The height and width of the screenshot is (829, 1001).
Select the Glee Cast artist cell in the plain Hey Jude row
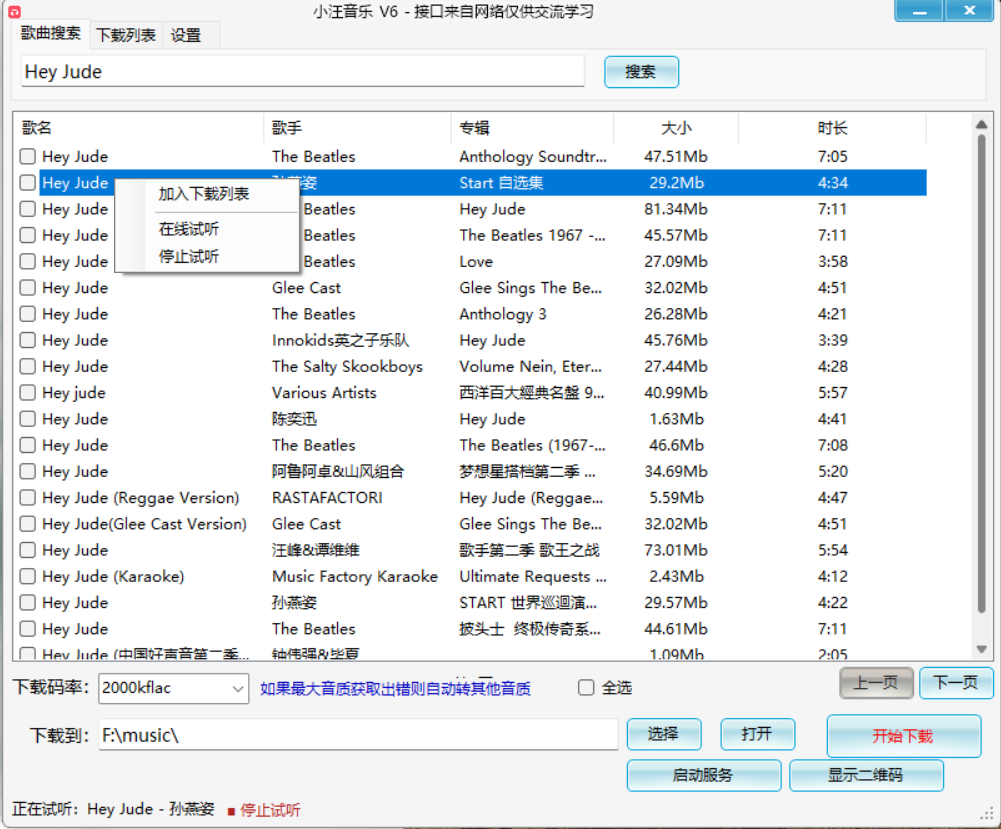(306, 288)
